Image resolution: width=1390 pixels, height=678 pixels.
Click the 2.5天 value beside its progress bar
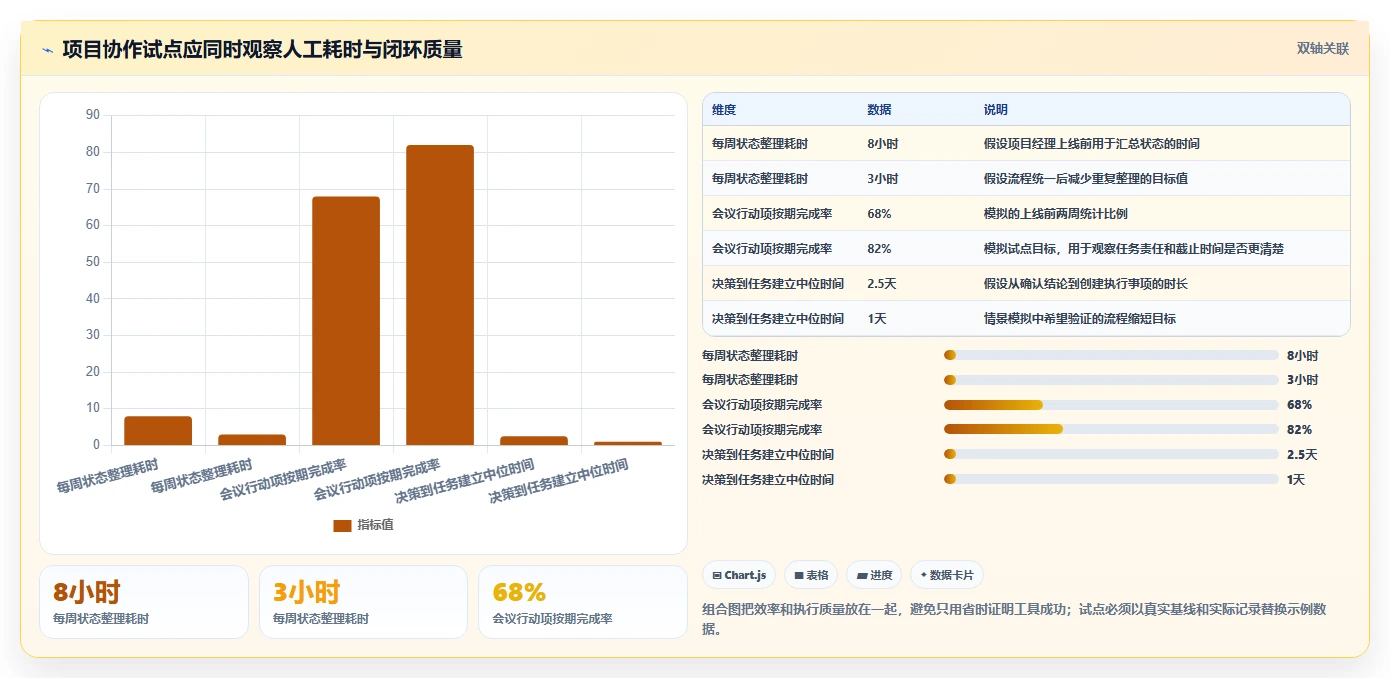tap(1302, 454)
